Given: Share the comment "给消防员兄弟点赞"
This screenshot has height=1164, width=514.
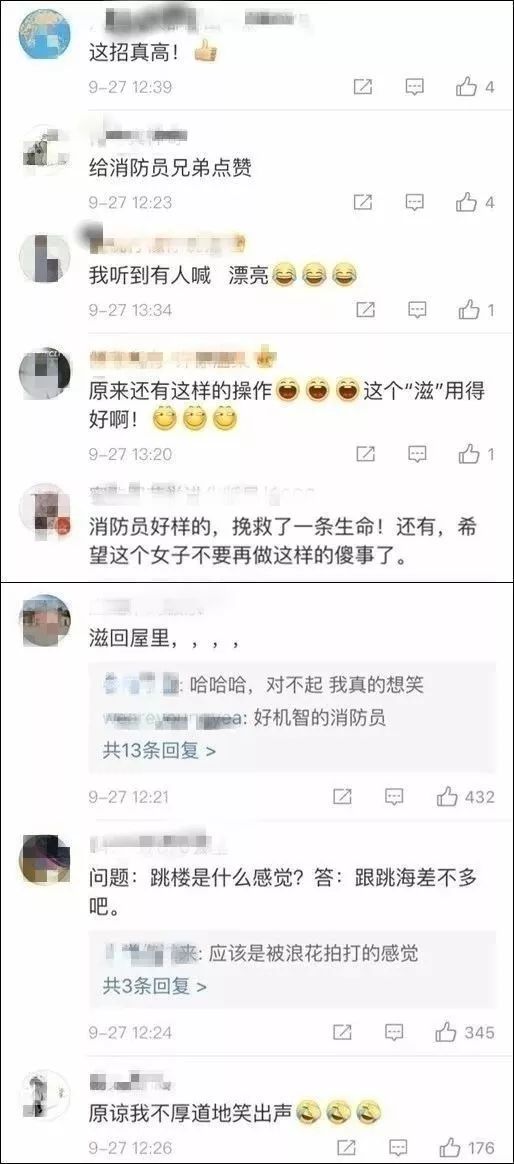Looking at the screenshot, I should coord(362,201).
